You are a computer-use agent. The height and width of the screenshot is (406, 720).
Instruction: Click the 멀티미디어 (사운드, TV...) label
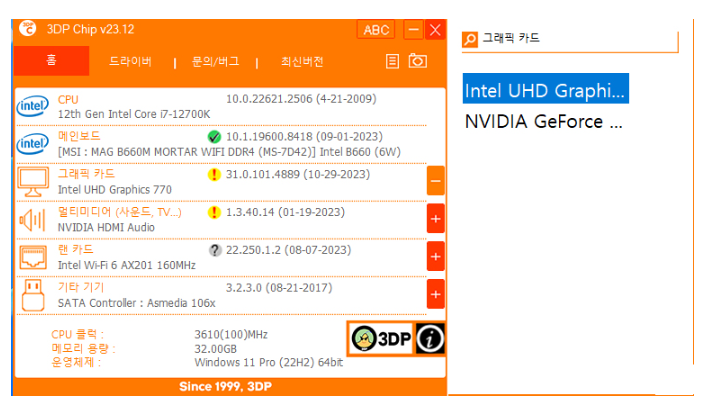[119, 212]
